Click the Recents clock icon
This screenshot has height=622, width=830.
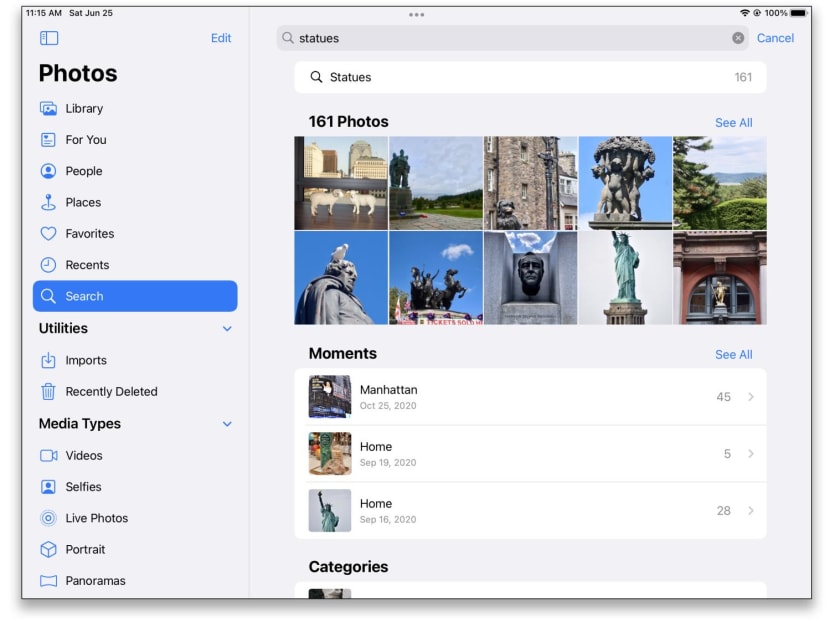click(x=48, y=265)
